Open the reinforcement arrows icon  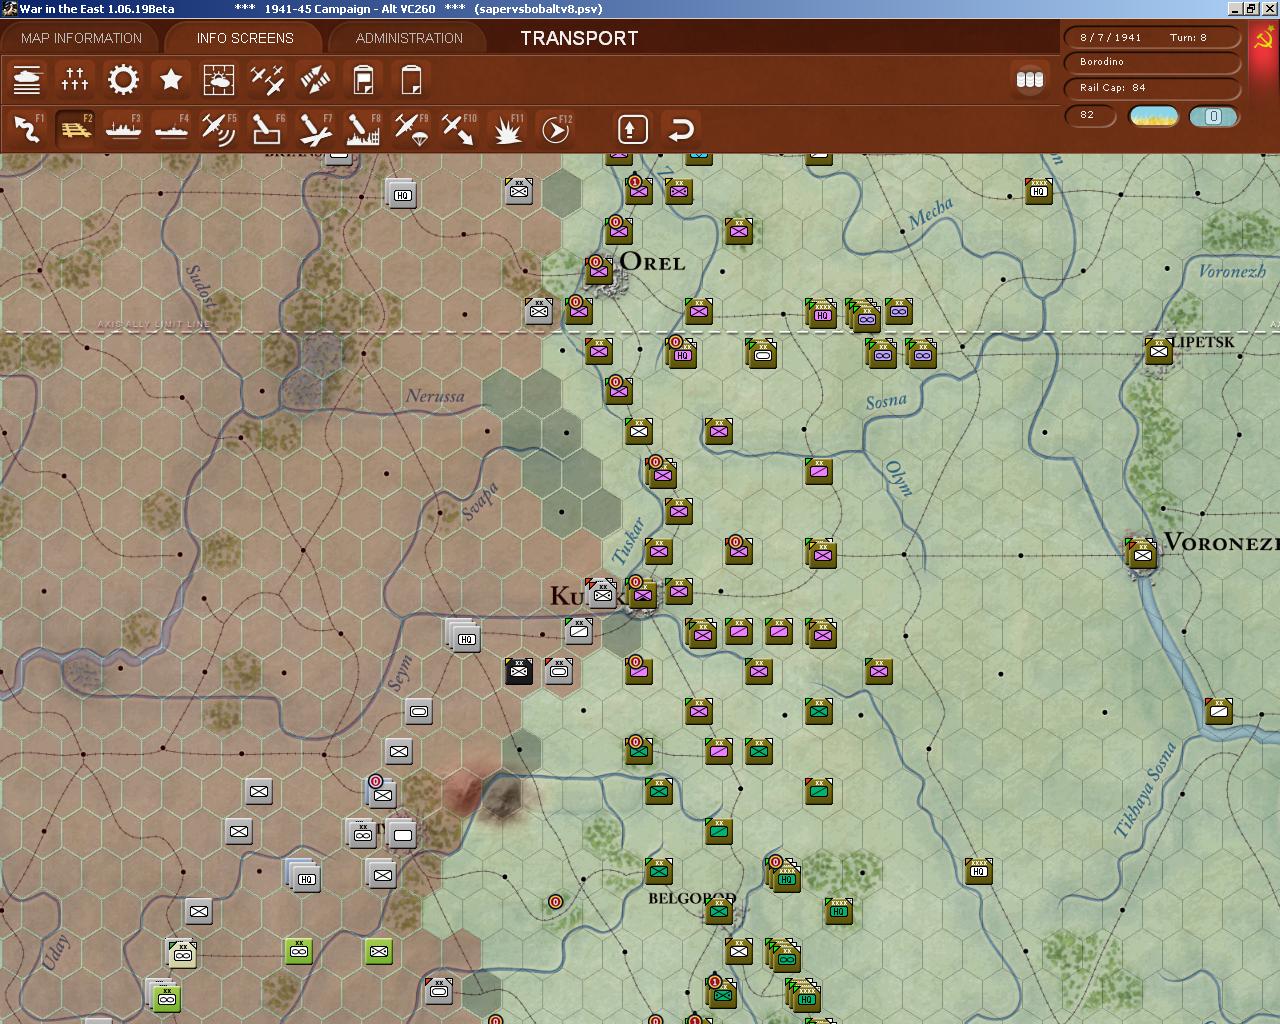315,80
